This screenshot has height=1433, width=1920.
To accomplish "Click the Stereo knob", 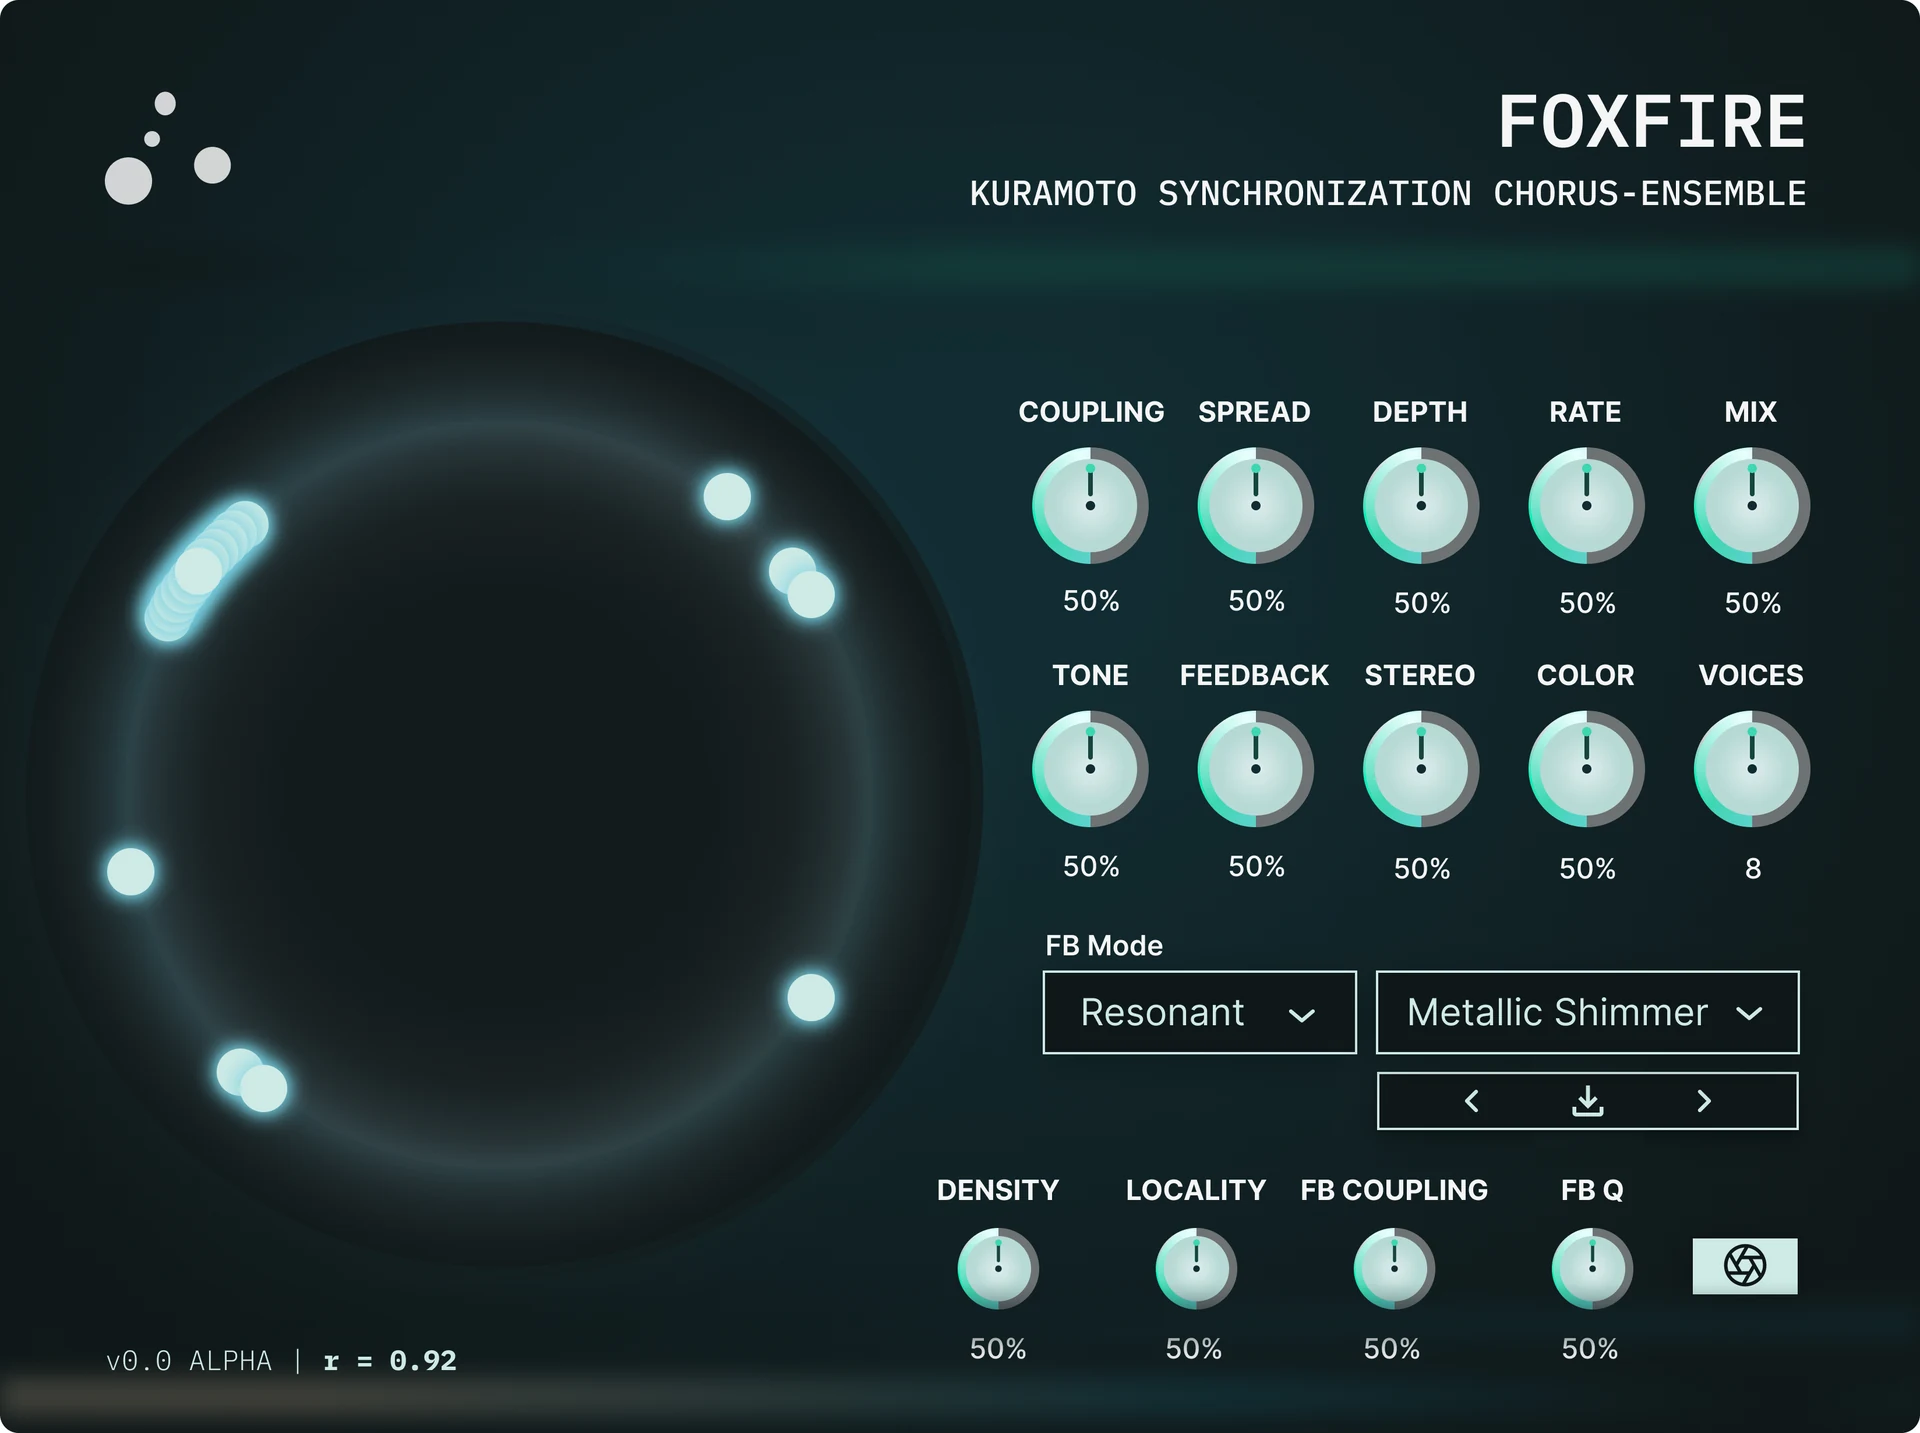I will [x=1421, y=769].
